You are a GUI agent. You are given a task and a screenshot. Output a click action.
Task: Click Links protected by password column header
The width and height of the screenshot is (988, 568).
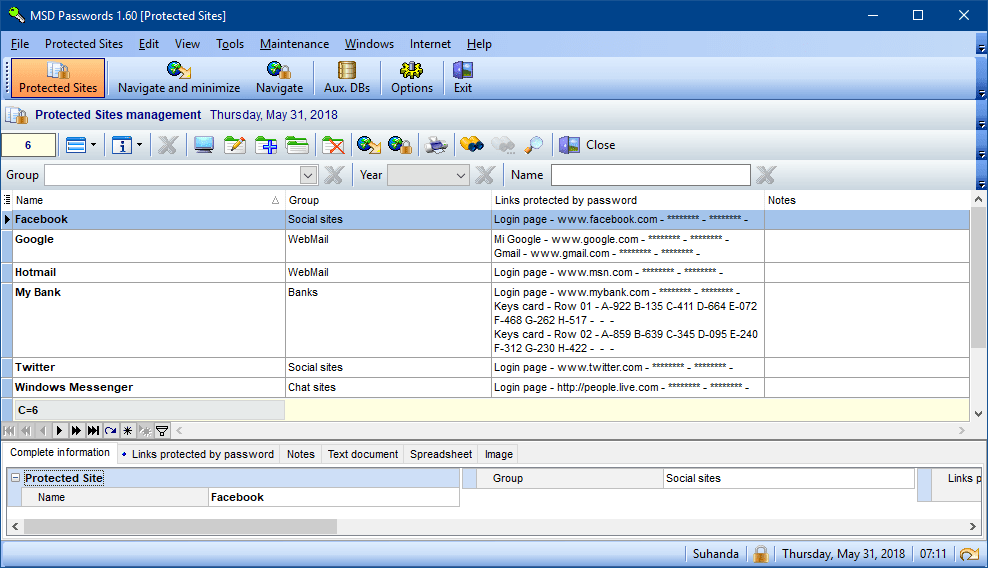(x=628, y=200)
